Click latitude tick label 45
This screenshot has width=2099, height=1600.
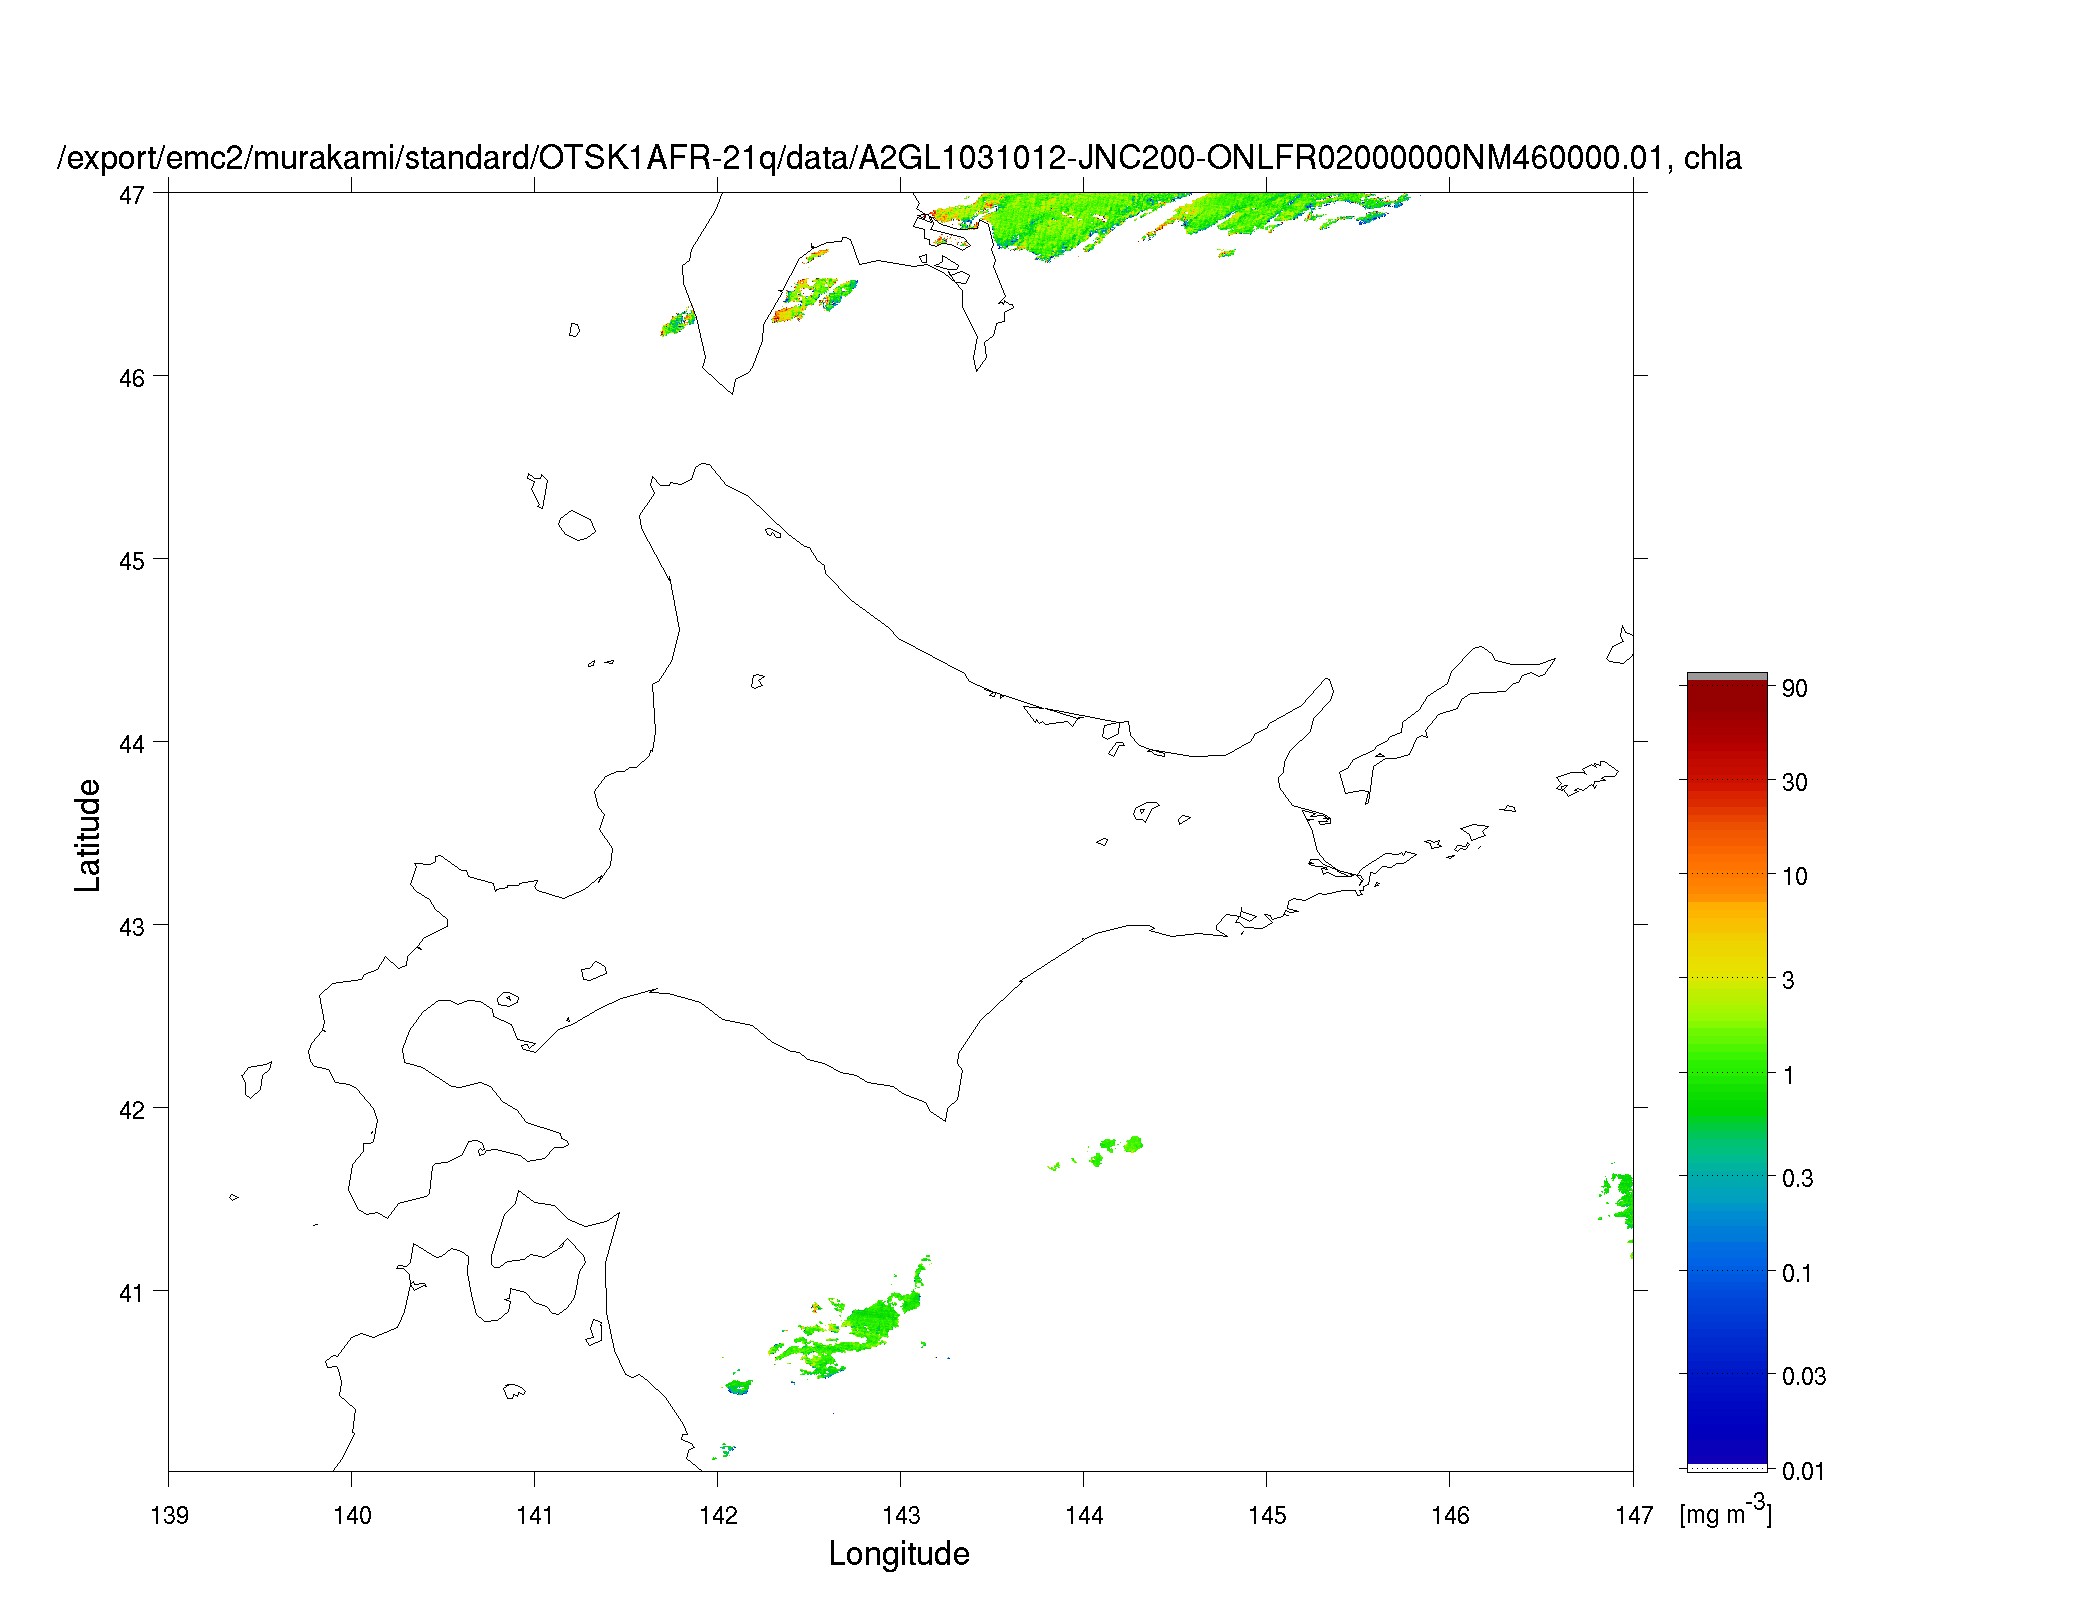pyautogui.click(x=132, y=561)
